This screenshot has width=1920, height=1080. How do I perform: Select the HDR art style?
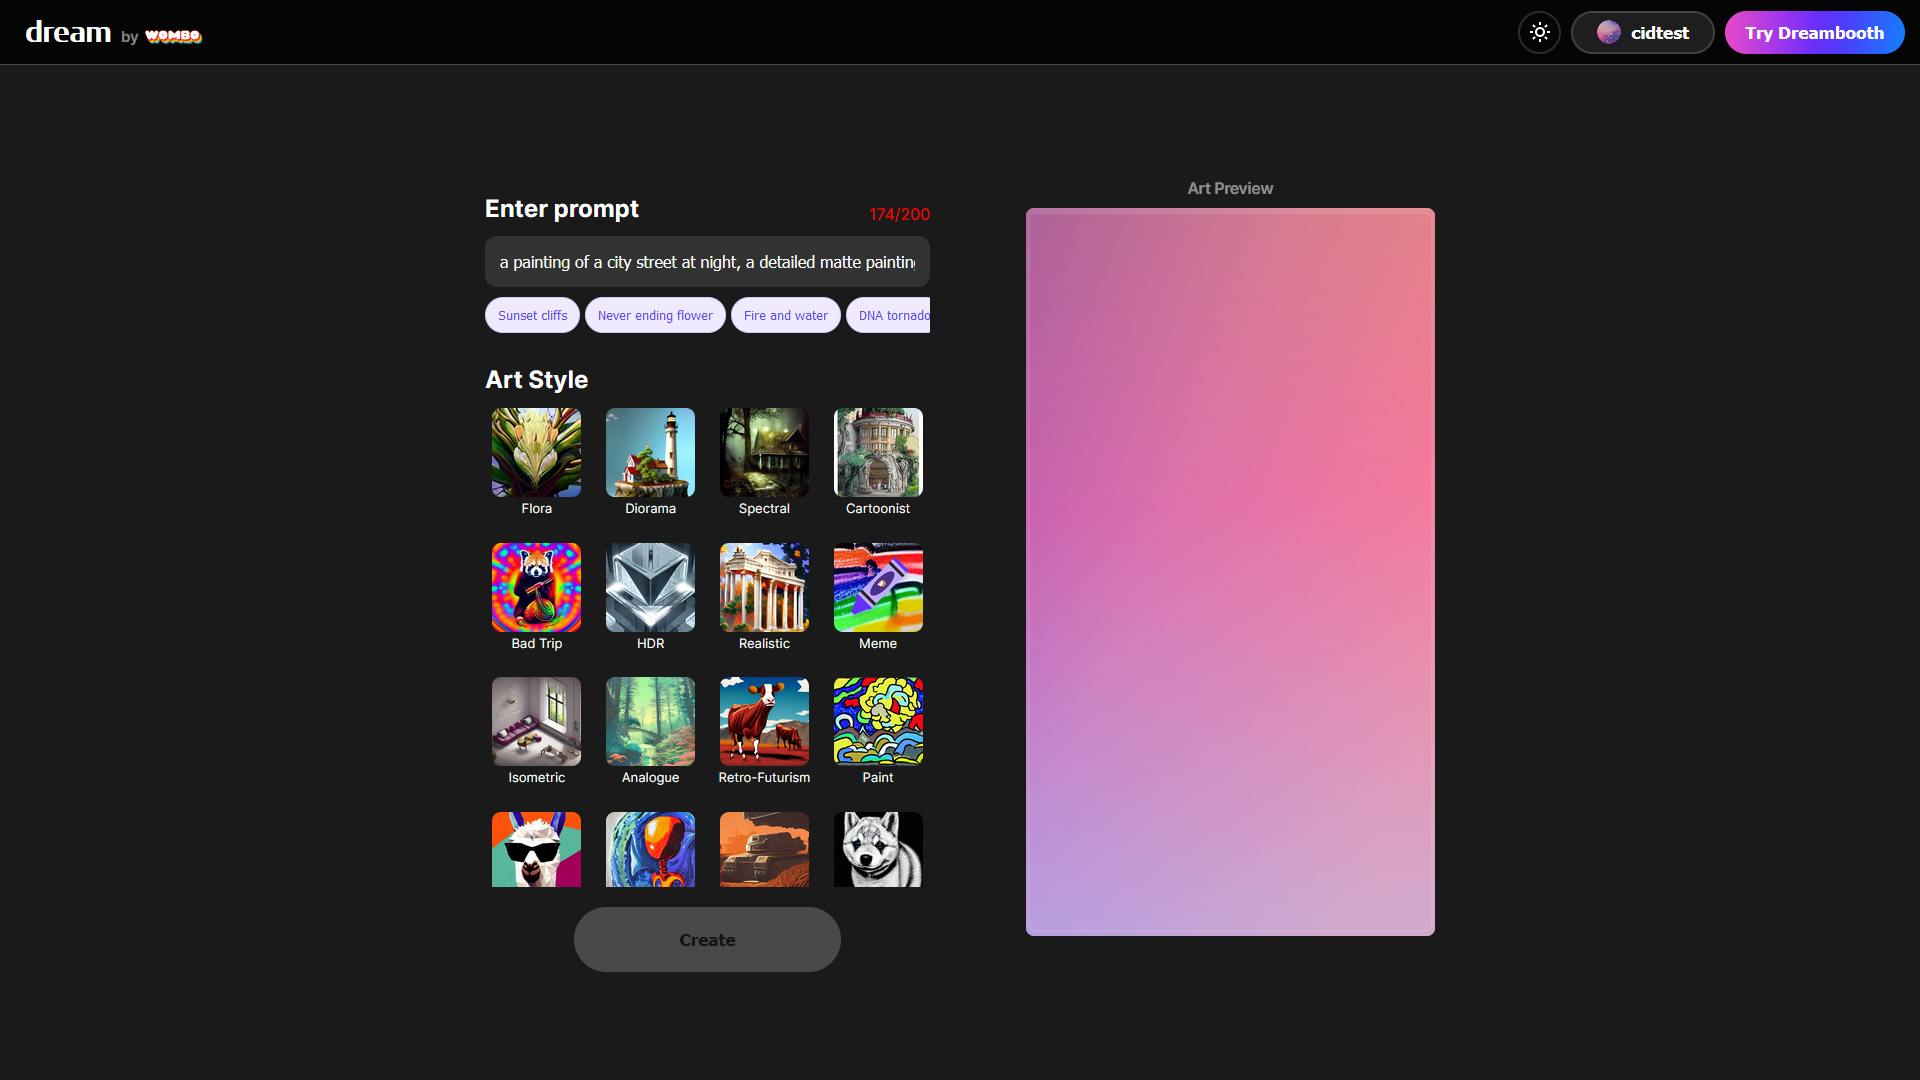pos(650,588)
